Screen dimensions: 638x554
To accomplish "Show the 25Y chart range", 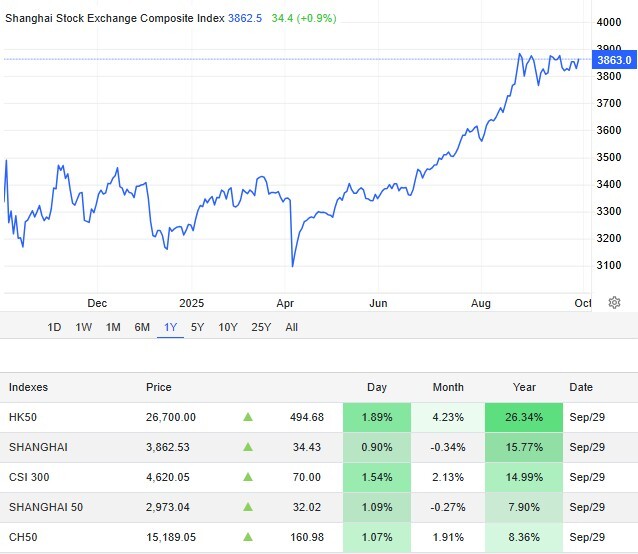I will 261,327.
